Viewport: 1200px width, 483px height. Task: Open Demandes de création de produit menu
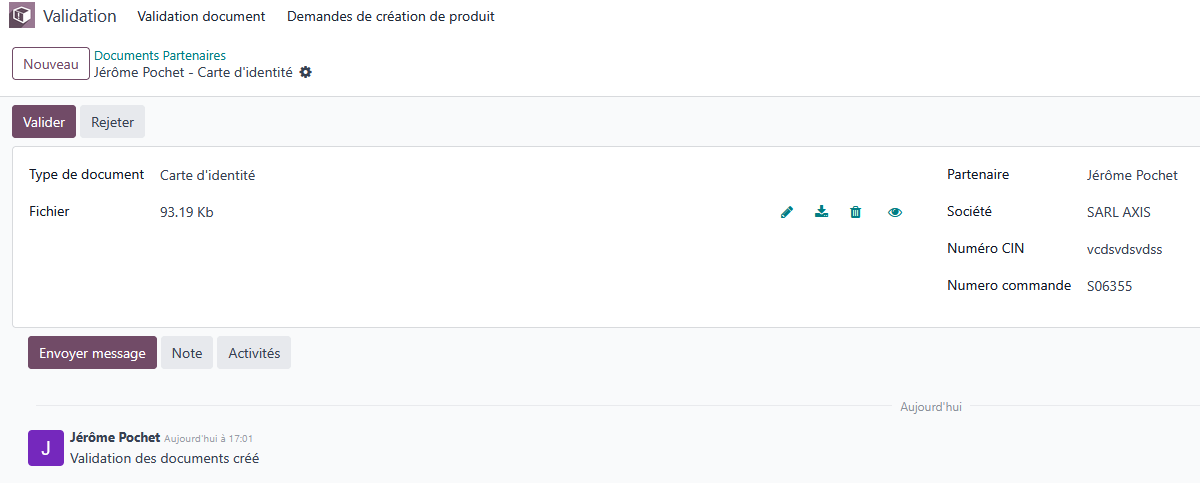click(391, 17)
